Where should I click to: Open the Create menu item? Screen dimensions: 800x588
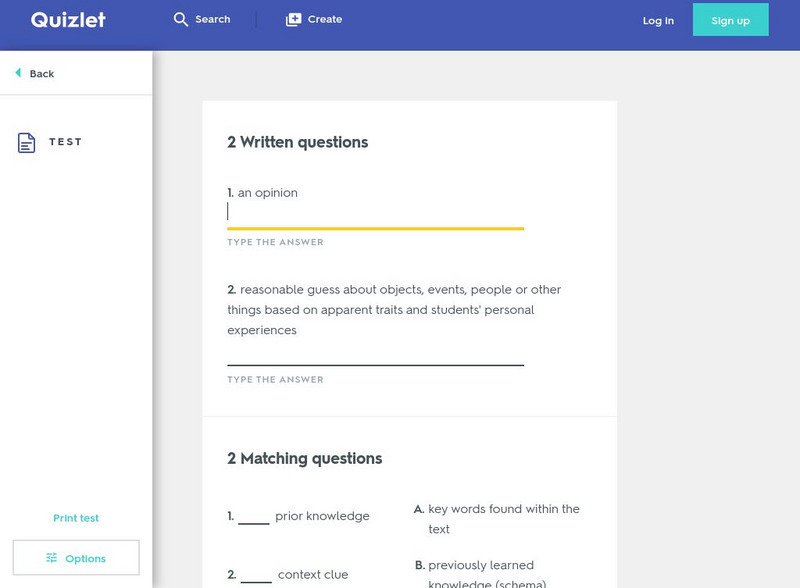point(314,20)
